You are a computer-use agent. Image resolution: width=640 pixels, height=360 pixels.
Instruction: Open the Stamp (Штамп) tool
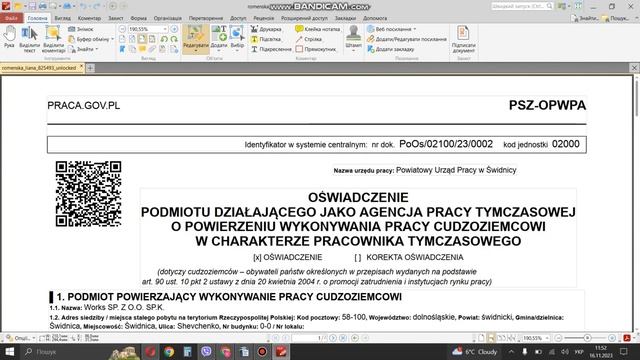click(353, 38)
